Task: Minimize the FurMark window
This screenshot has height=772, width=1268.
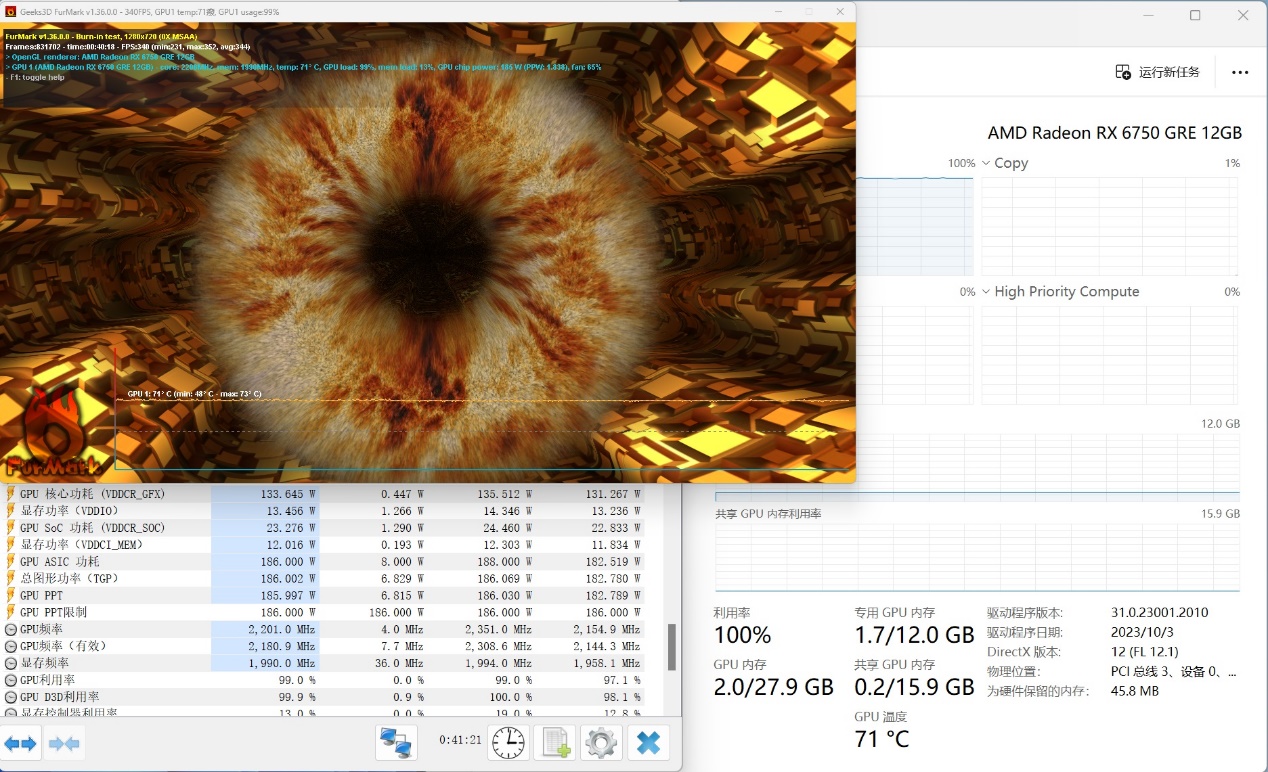Action: click(779, 11)
